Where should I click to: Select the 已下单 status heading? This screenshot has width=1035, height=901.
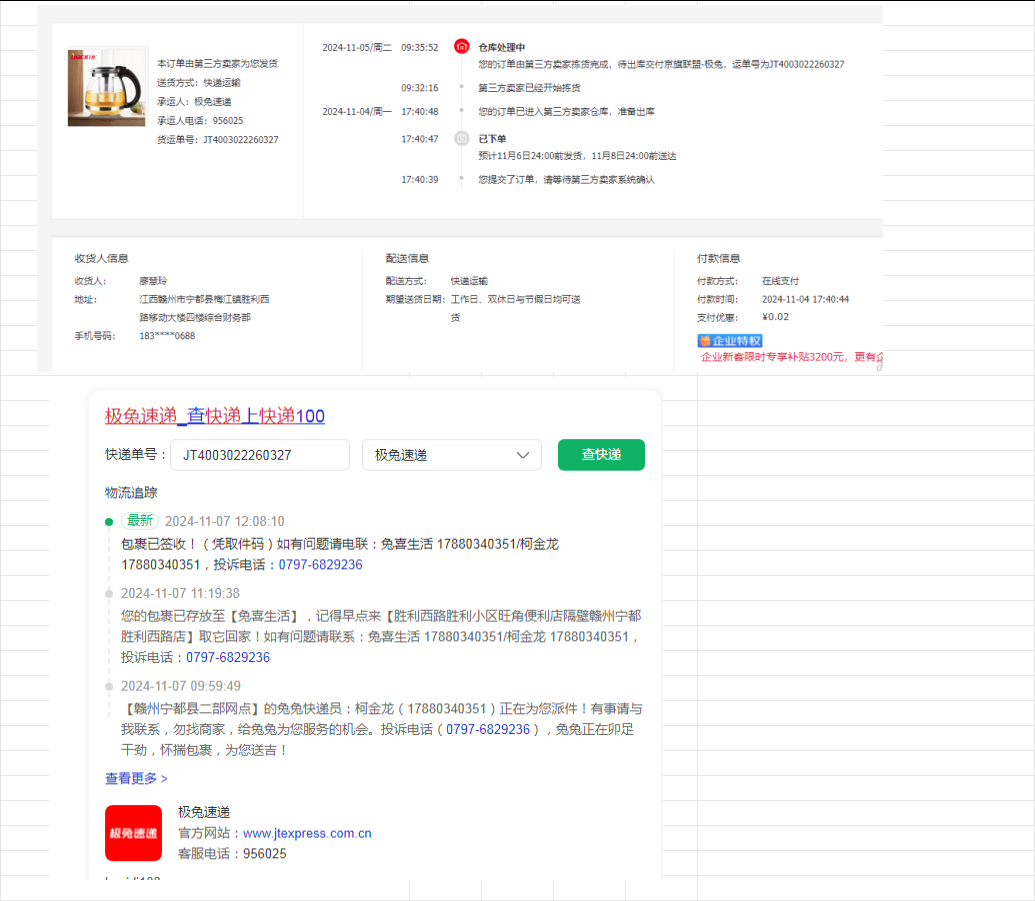click(x=492, y=139)
